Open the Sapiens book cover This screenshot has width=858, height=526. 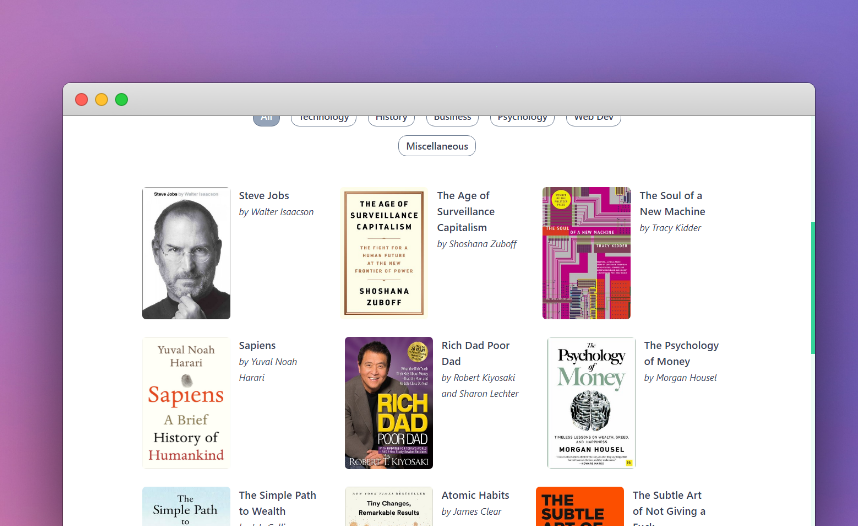(186, 403)
